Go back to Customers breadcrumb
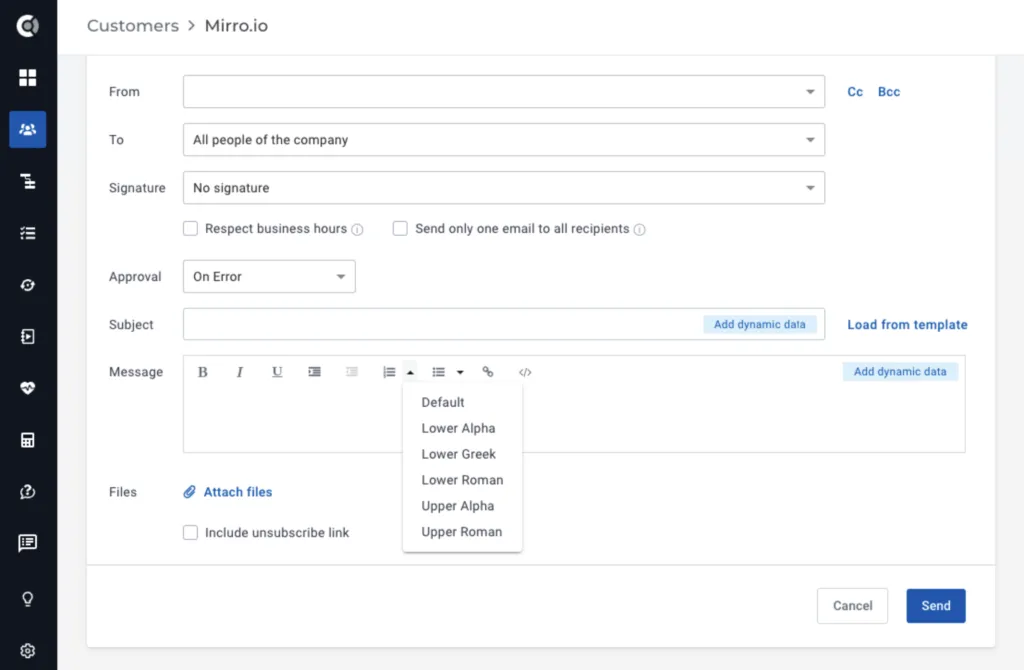 [x=133, y=26]
